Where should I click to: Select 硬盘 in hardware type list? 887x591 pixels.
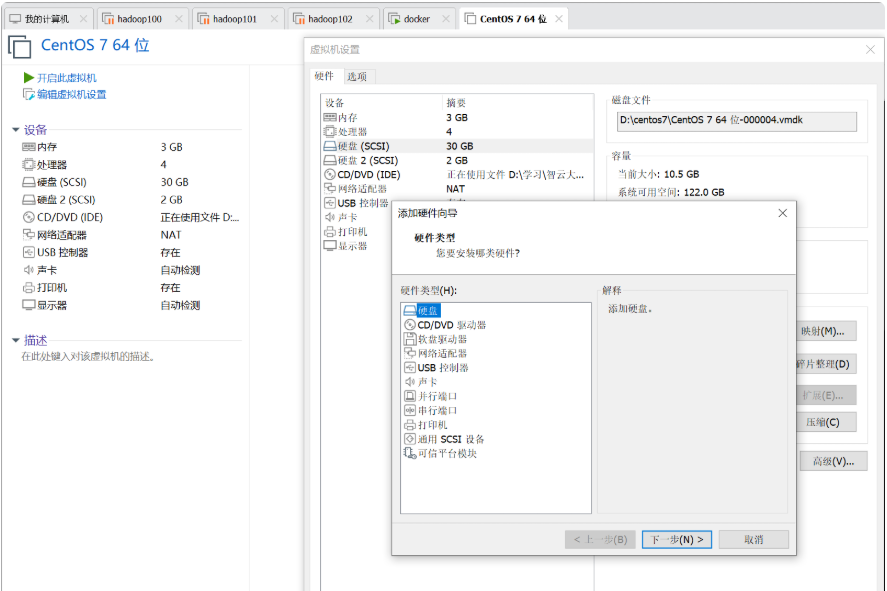pos(428,310)
